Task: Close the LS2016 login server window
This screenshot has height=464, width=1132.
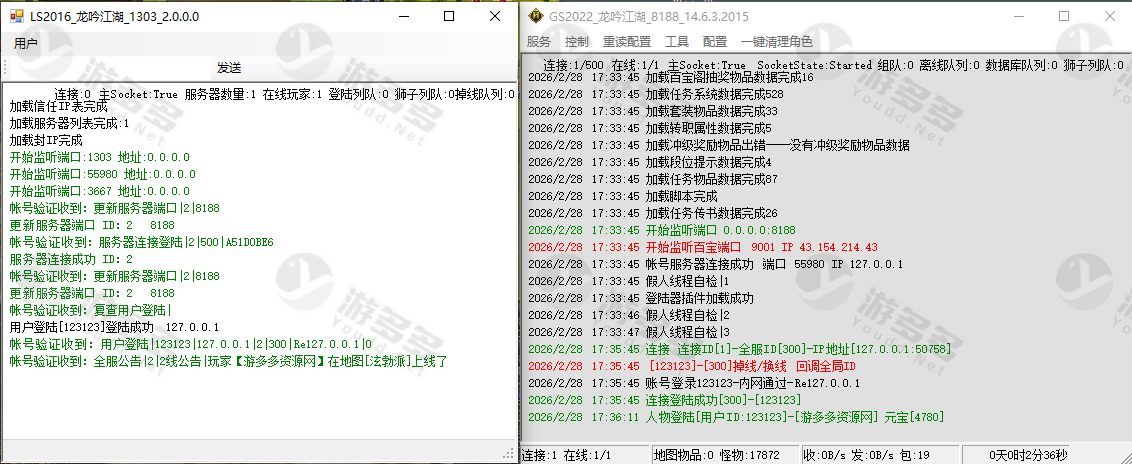Action: click(x=496, y=17)
